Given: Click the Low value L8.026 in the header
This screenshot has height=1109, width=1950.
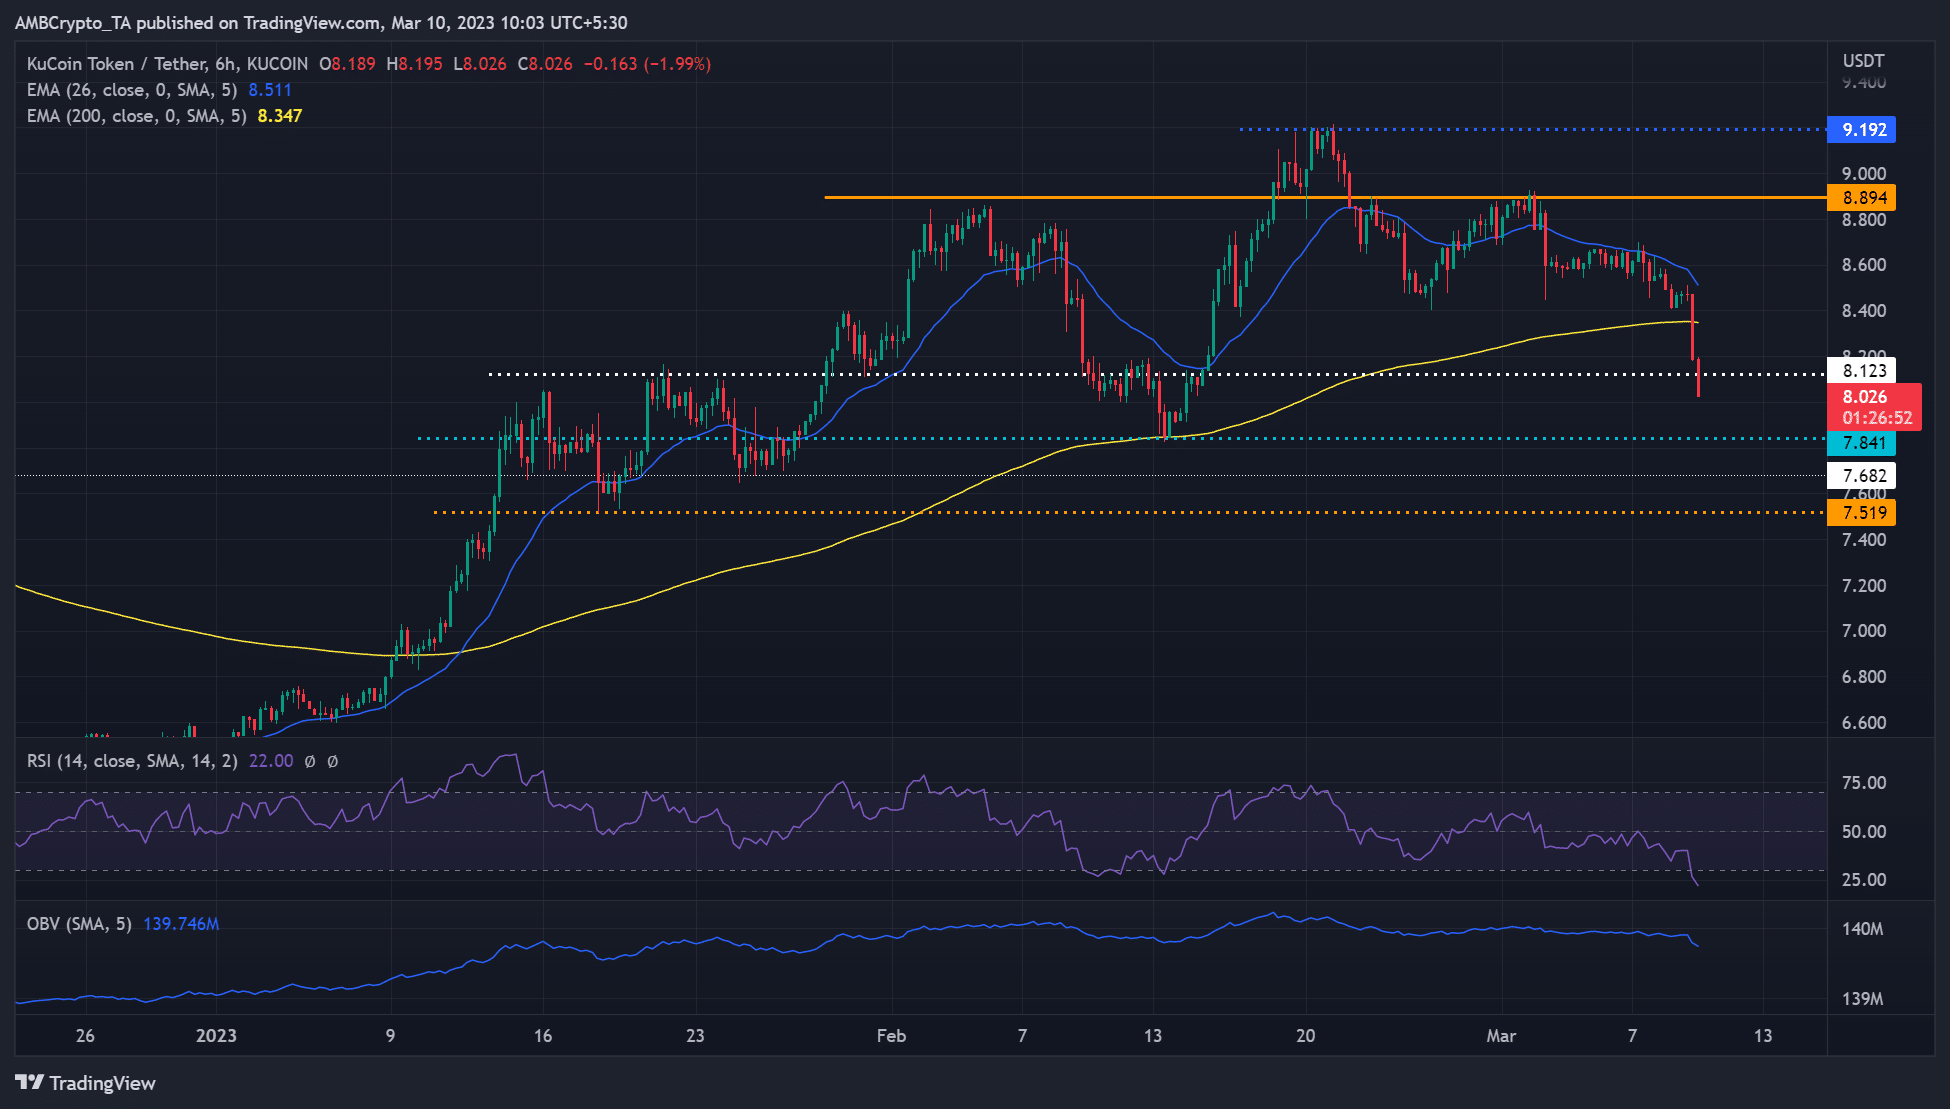Looking at the screenshot, I should click(479, 64).
